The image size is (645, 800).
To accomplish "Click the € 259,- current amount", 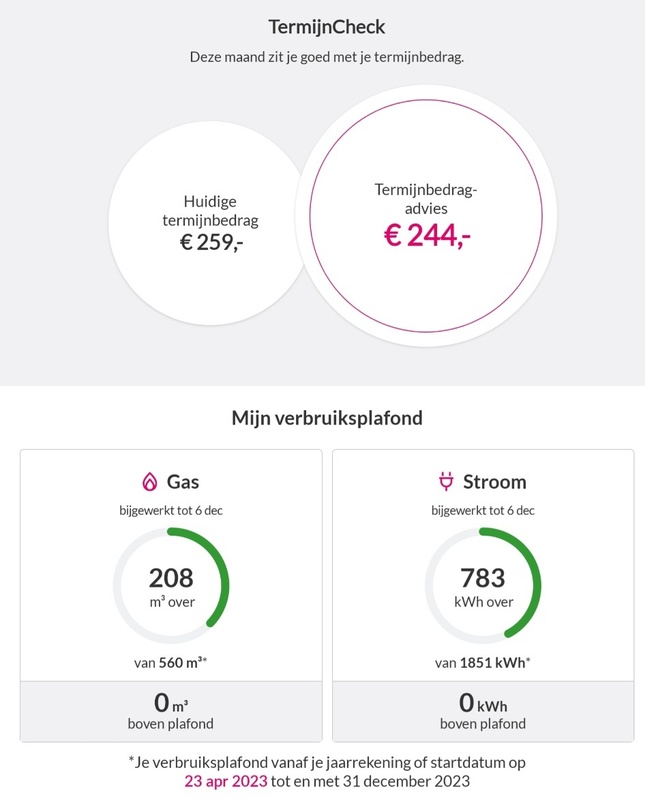I will click(211, 242).
